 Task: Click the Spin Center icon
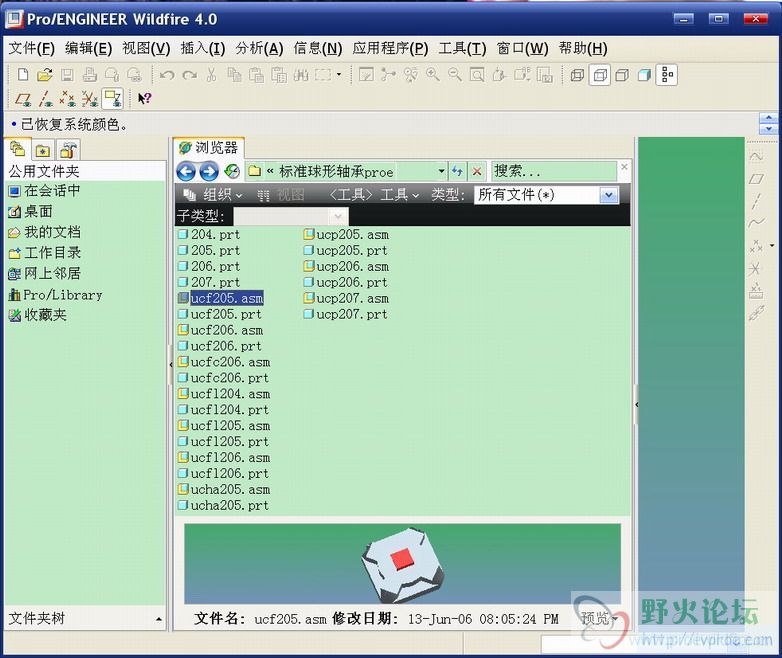pos(389,75)
